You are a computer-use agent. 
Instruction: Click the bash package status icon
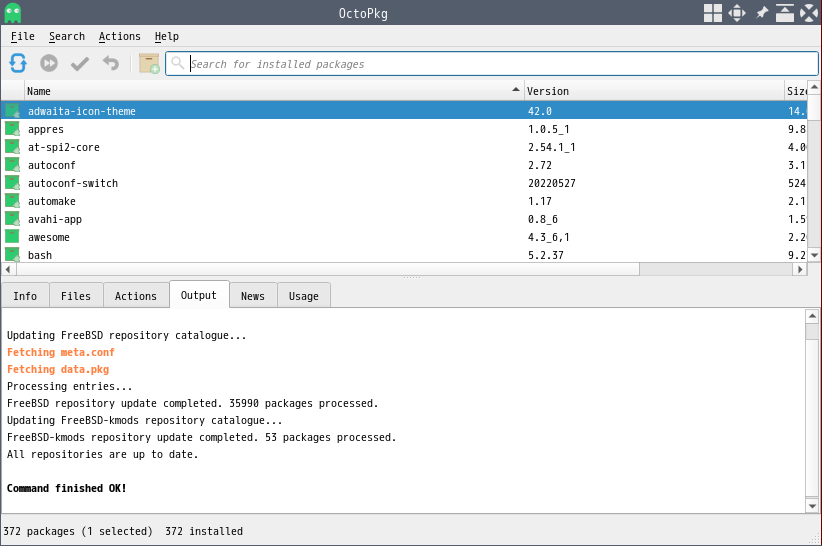click(13, 255)
